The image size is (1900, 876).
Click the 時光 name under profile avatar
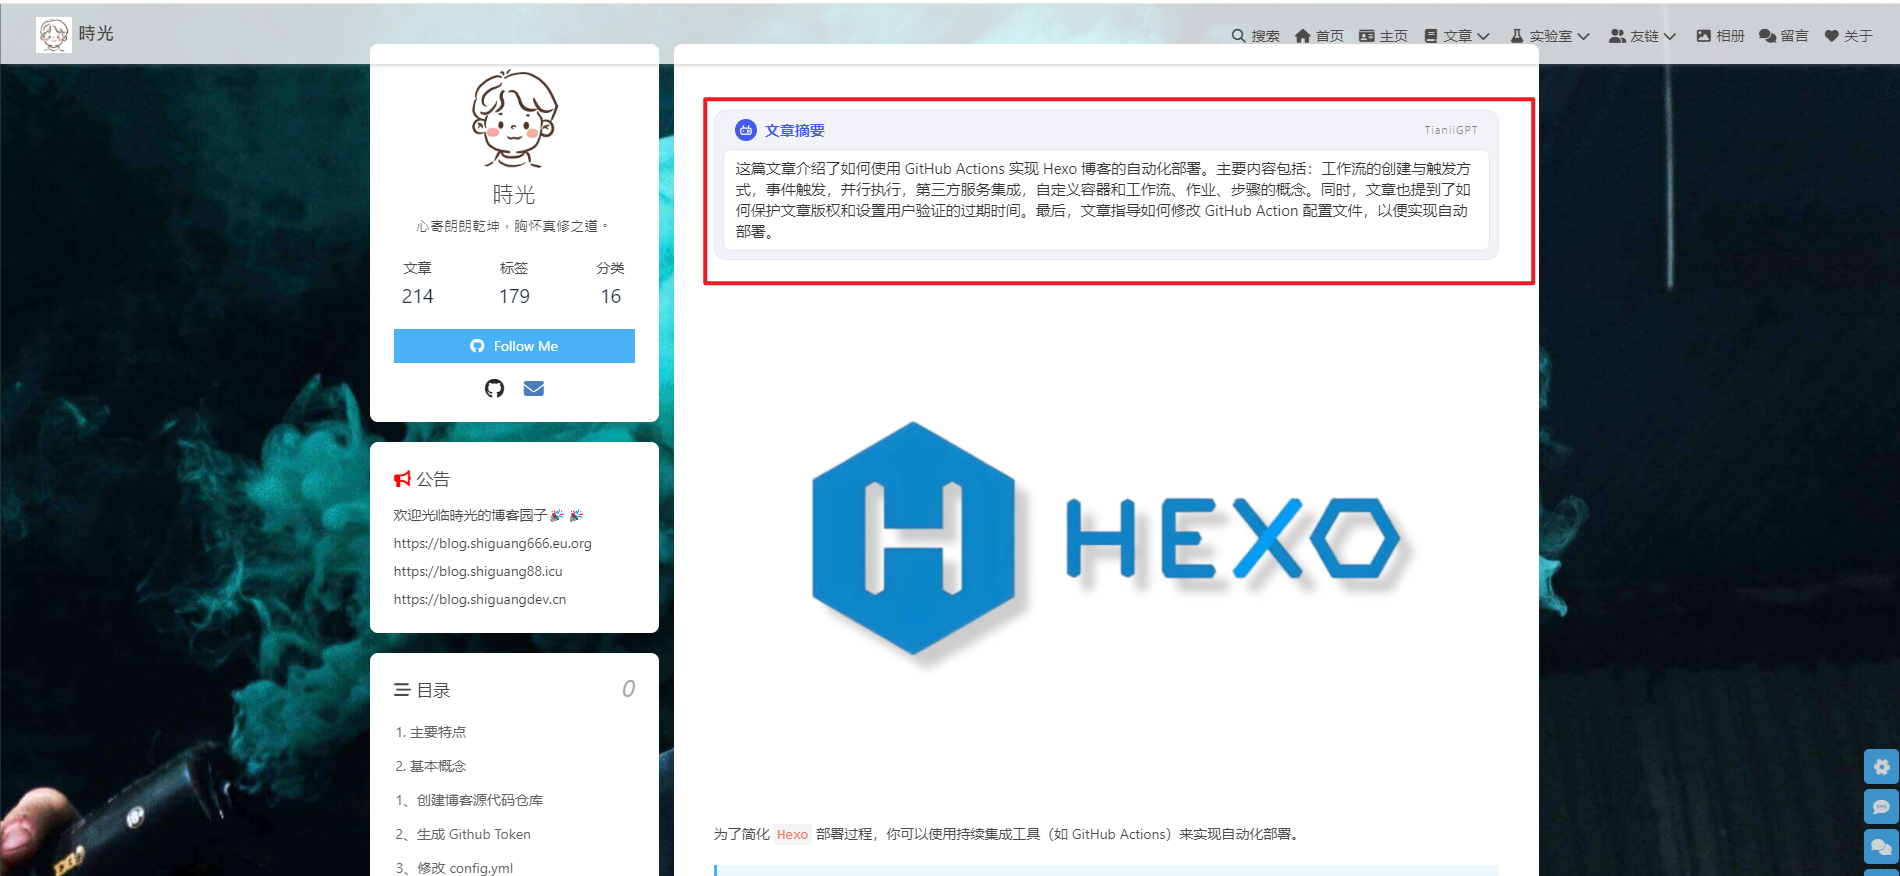[x=514, y=194]
